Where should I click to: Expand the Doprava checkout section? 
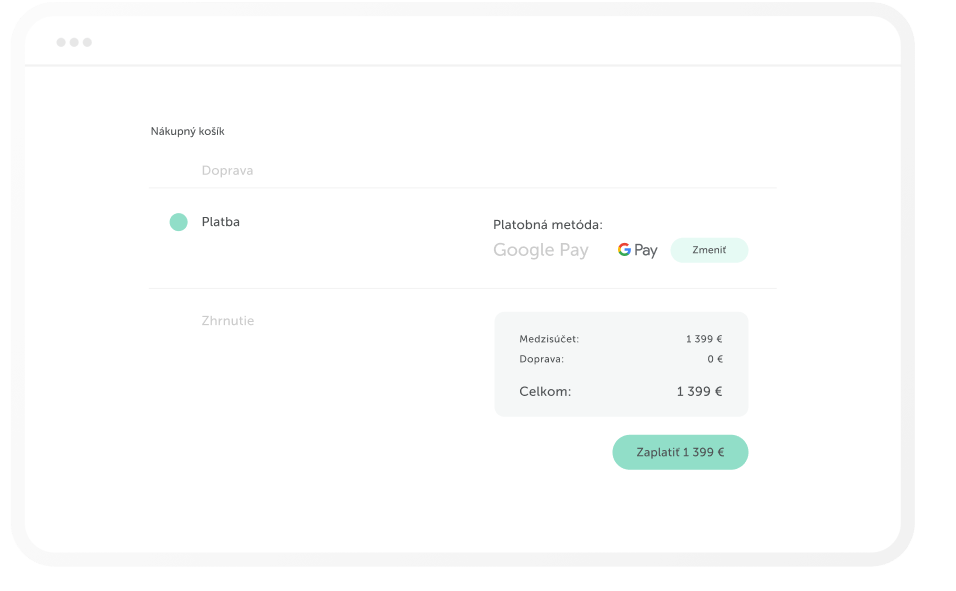[x=227, y=170]
